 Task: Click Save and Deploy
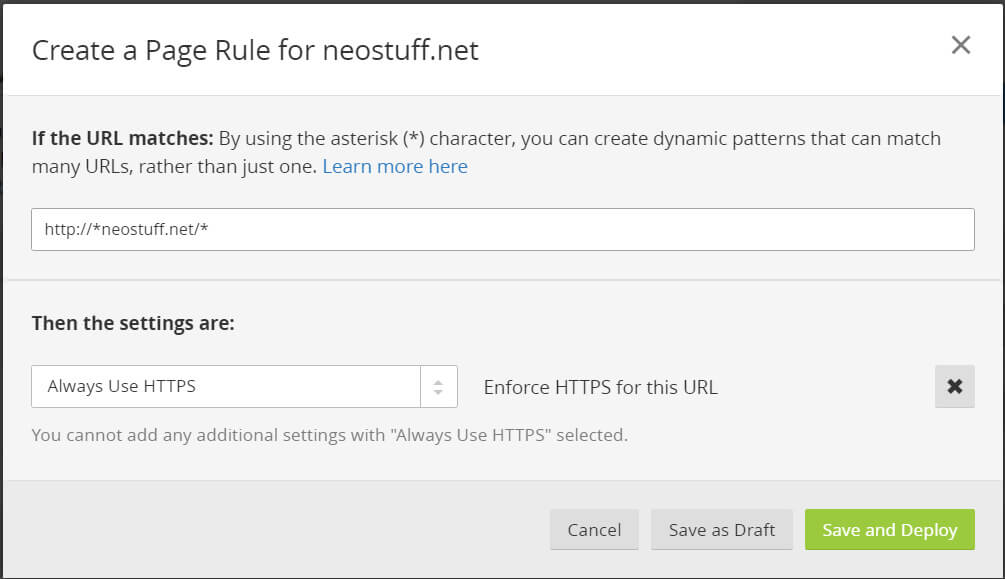click(x=890, y=530)
